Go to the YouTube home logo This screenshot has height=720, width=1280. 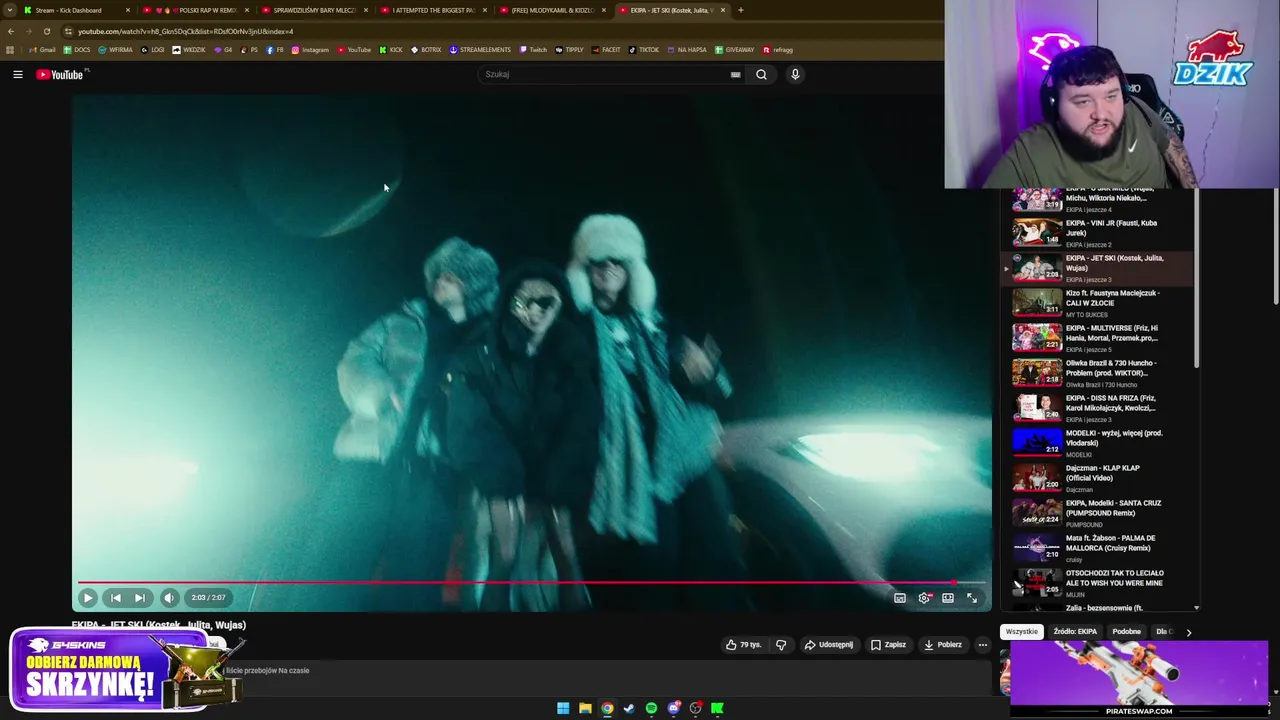60,74
